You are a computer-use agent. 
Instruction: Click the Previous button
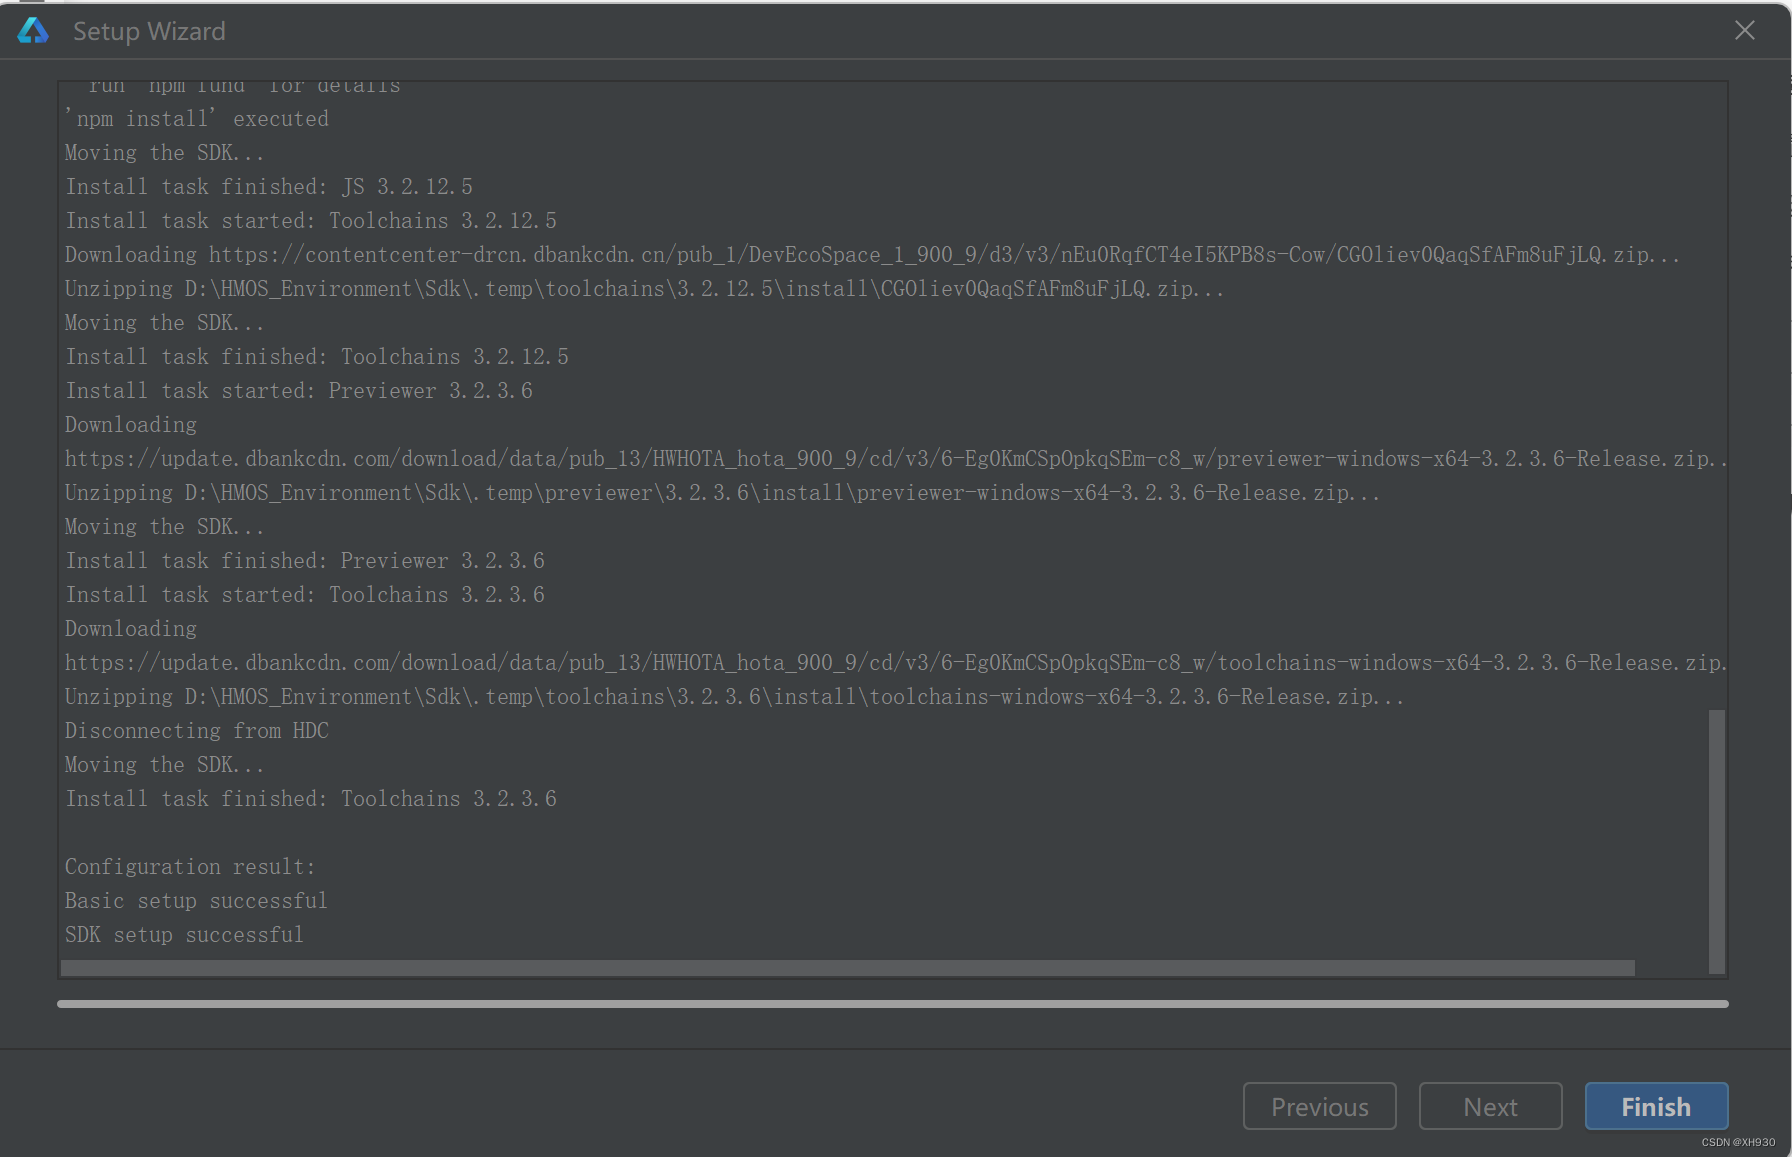[x=1319, y=1106]
